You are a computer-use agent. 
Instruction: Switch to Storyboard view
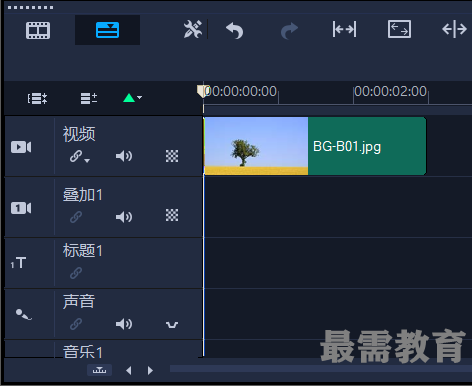(x=38, y=30)
